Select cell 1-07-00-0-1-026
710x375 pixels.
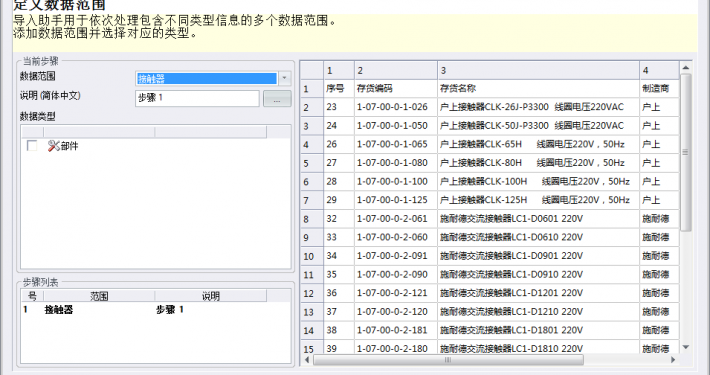pos(396,107)
